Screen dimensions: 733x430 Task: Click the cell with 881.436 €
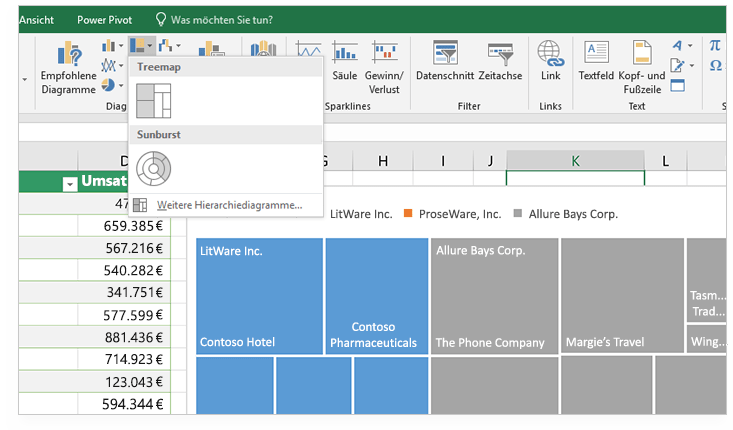[x=124, y=337]
